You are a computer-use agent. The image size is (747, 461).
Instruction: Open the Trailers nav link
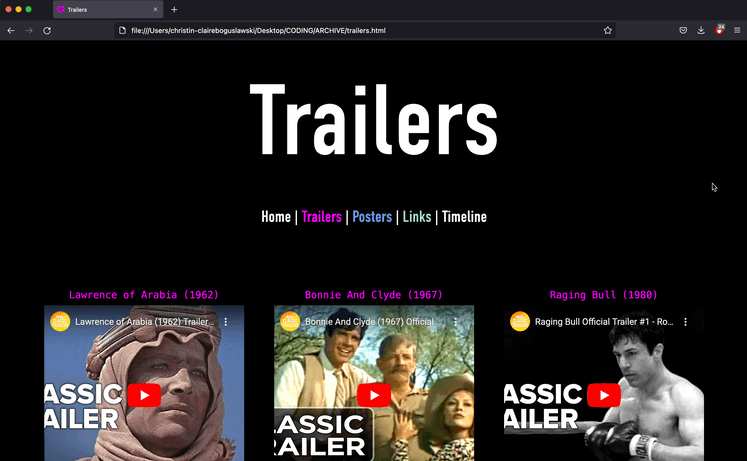(322, 217)
